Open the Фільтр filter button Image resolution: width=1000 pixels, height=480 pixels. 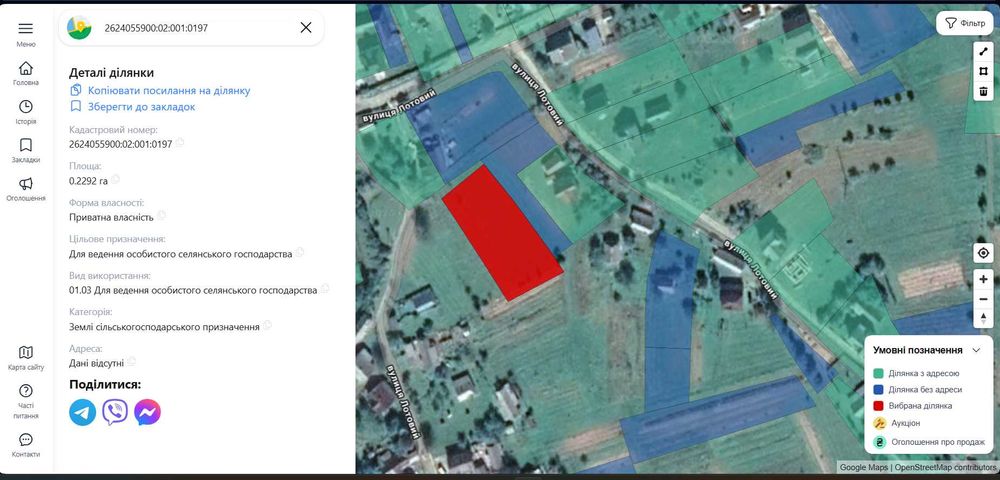[965, 23]
